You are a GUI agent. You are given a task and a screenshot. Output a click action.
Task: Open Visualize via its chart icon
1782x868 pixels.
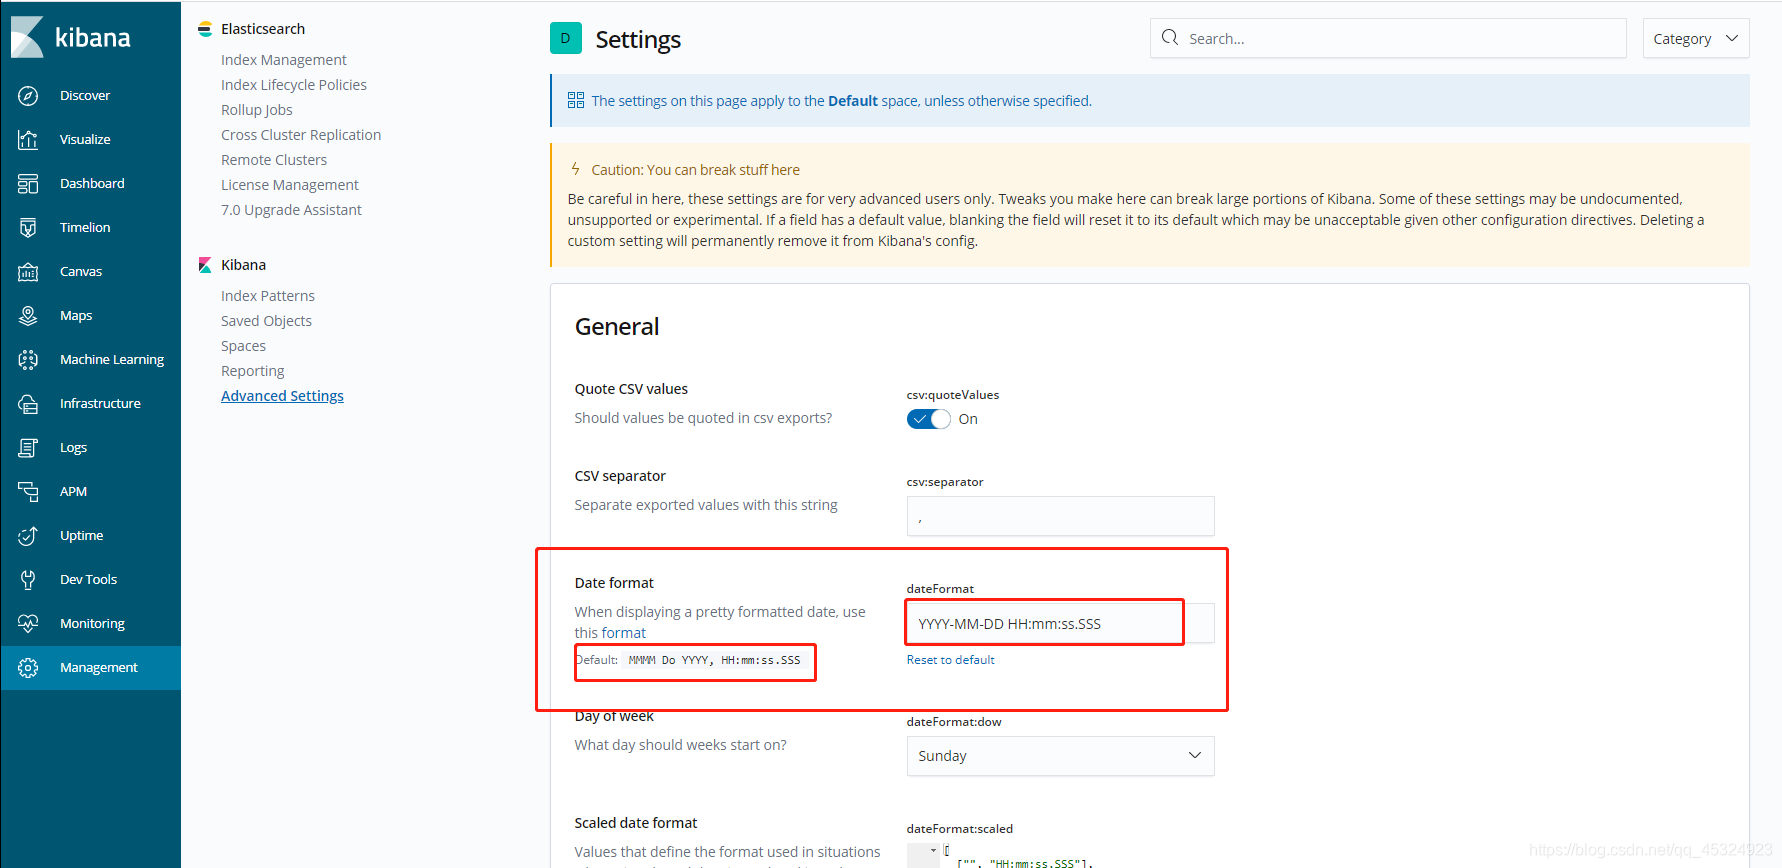(28, 140)
